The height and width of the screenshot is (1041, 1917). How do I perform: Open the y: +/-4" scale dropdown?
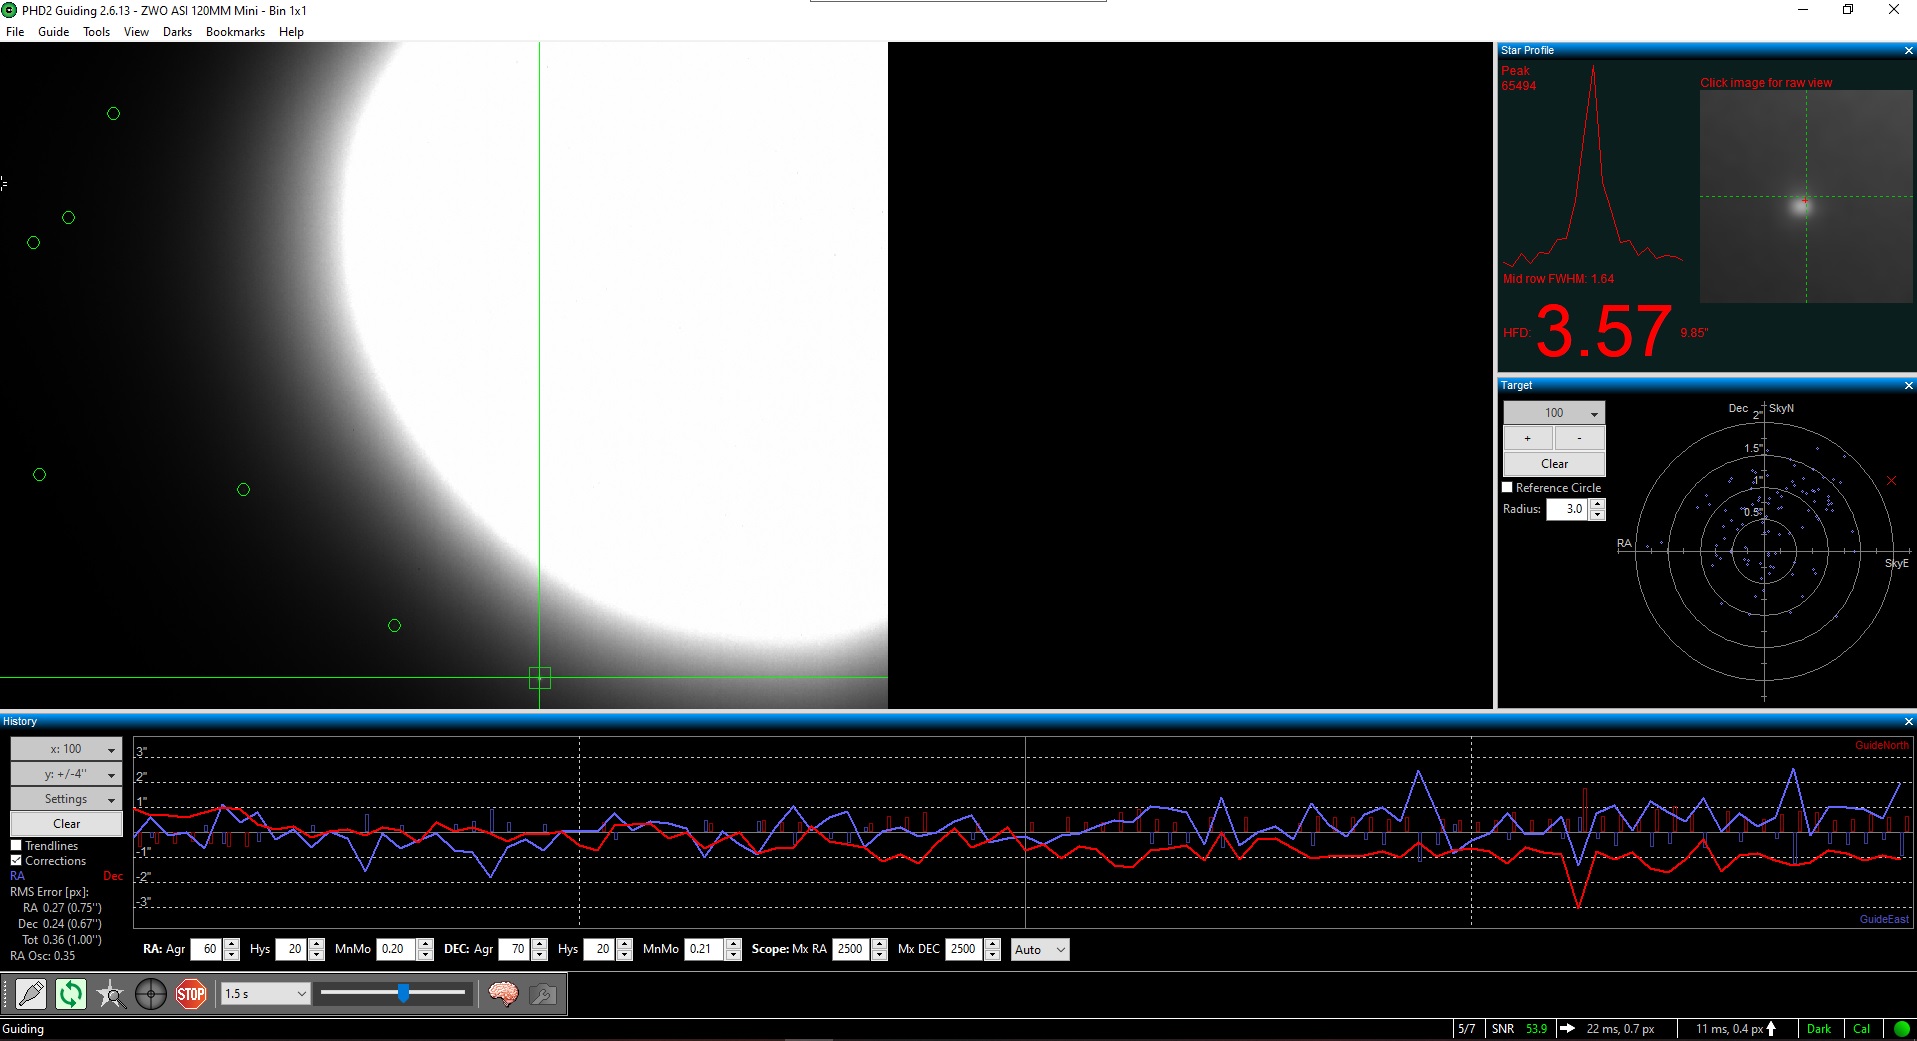point(66,774)
